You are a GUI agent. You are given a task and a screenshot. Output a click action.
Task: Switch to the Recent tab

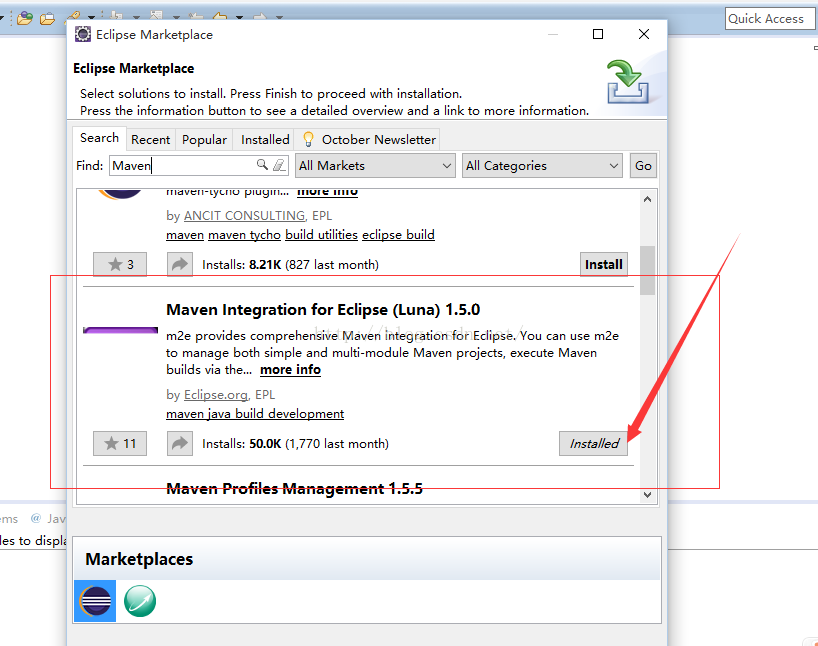150,140
